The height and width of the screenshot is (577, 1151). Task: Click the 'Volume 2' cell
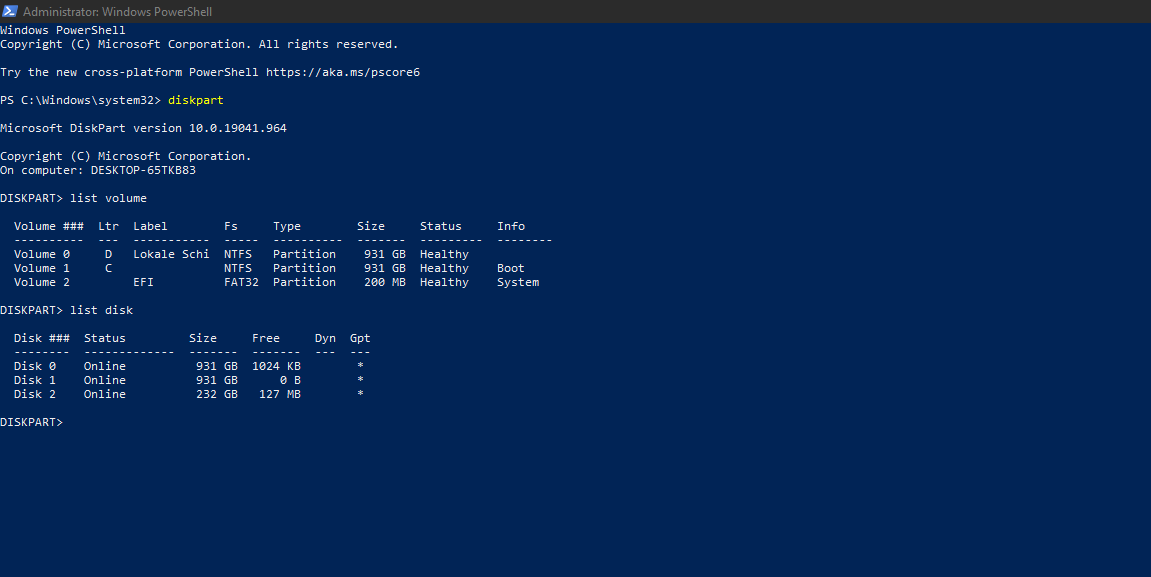tap(42, 282)
